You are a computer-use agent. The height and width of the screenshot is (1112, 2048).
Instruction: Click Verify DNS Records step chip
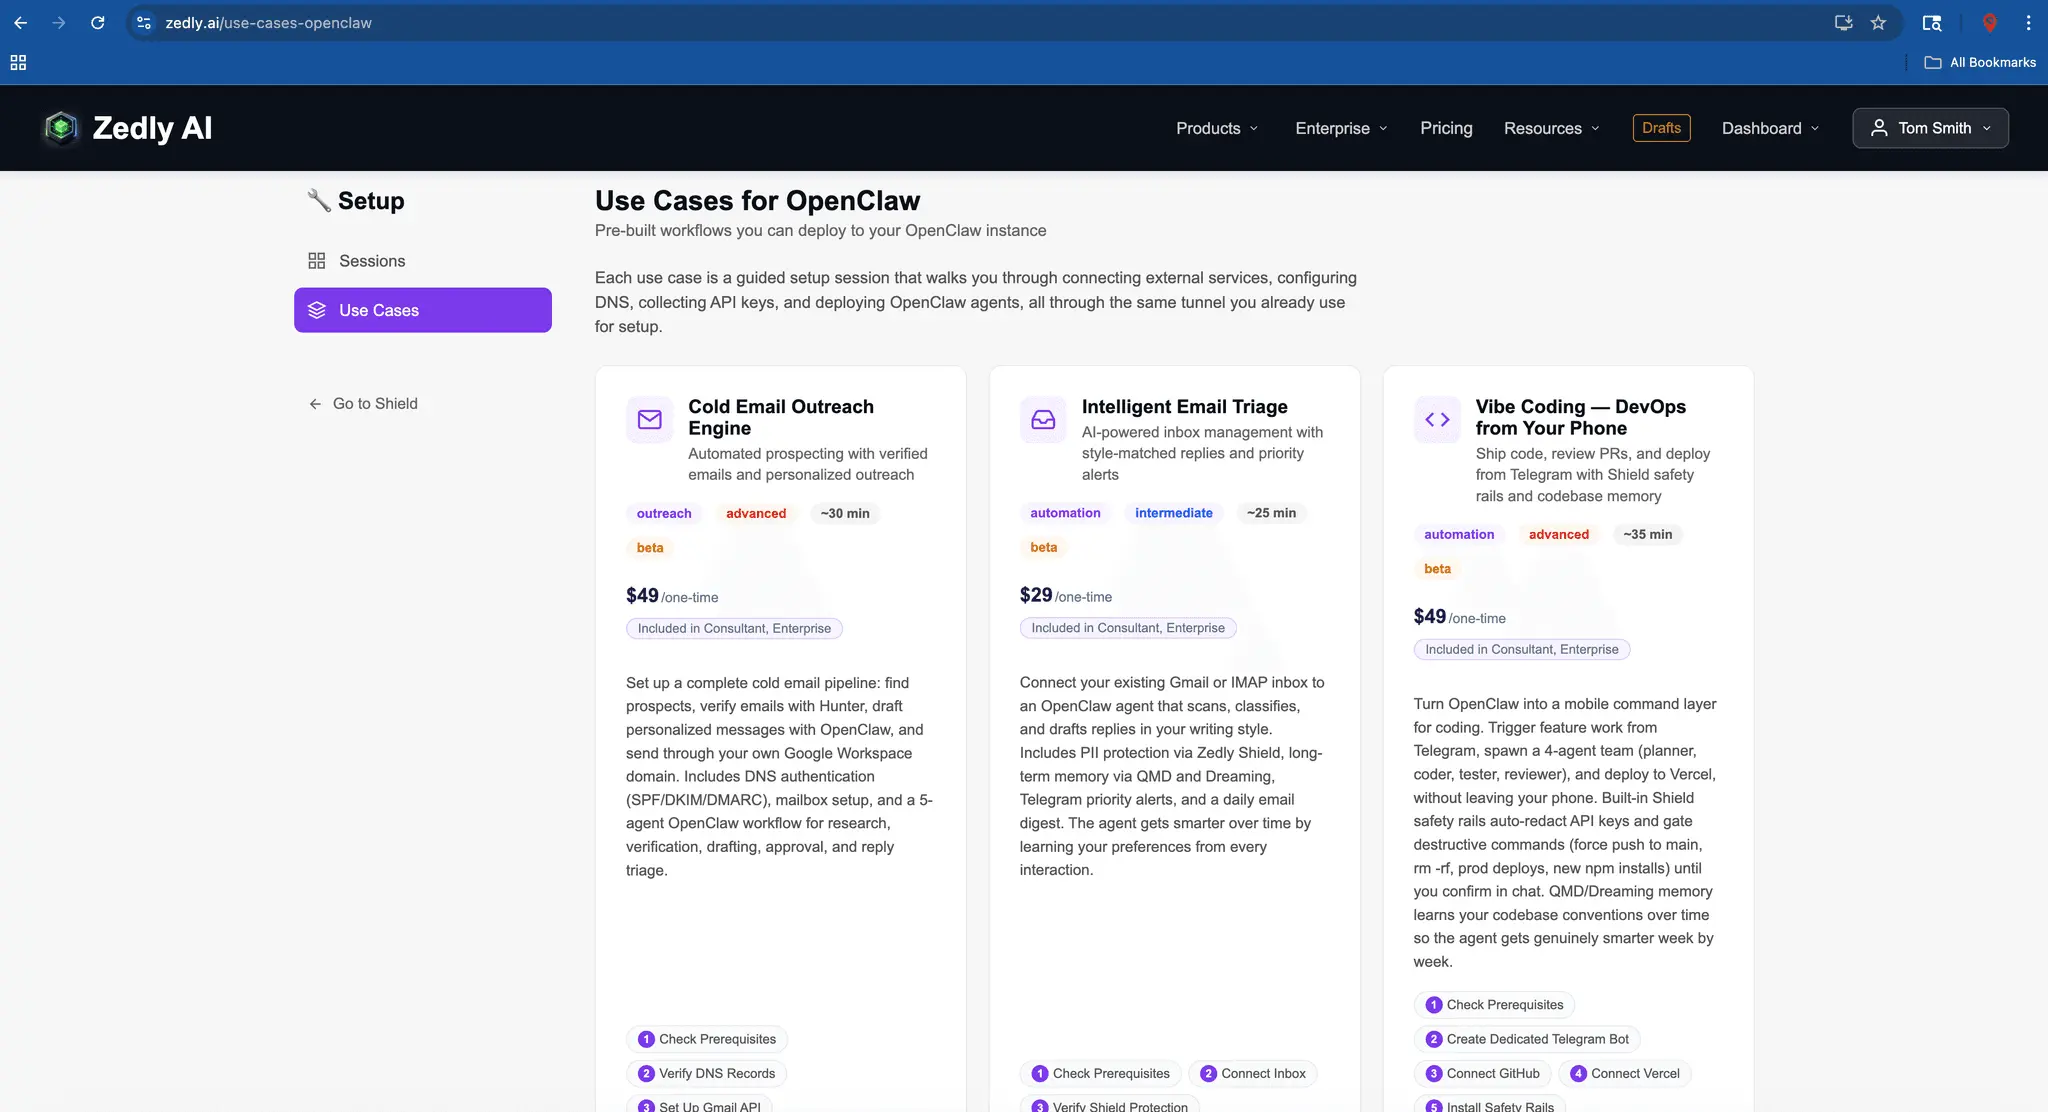(x=706, y=1074)
